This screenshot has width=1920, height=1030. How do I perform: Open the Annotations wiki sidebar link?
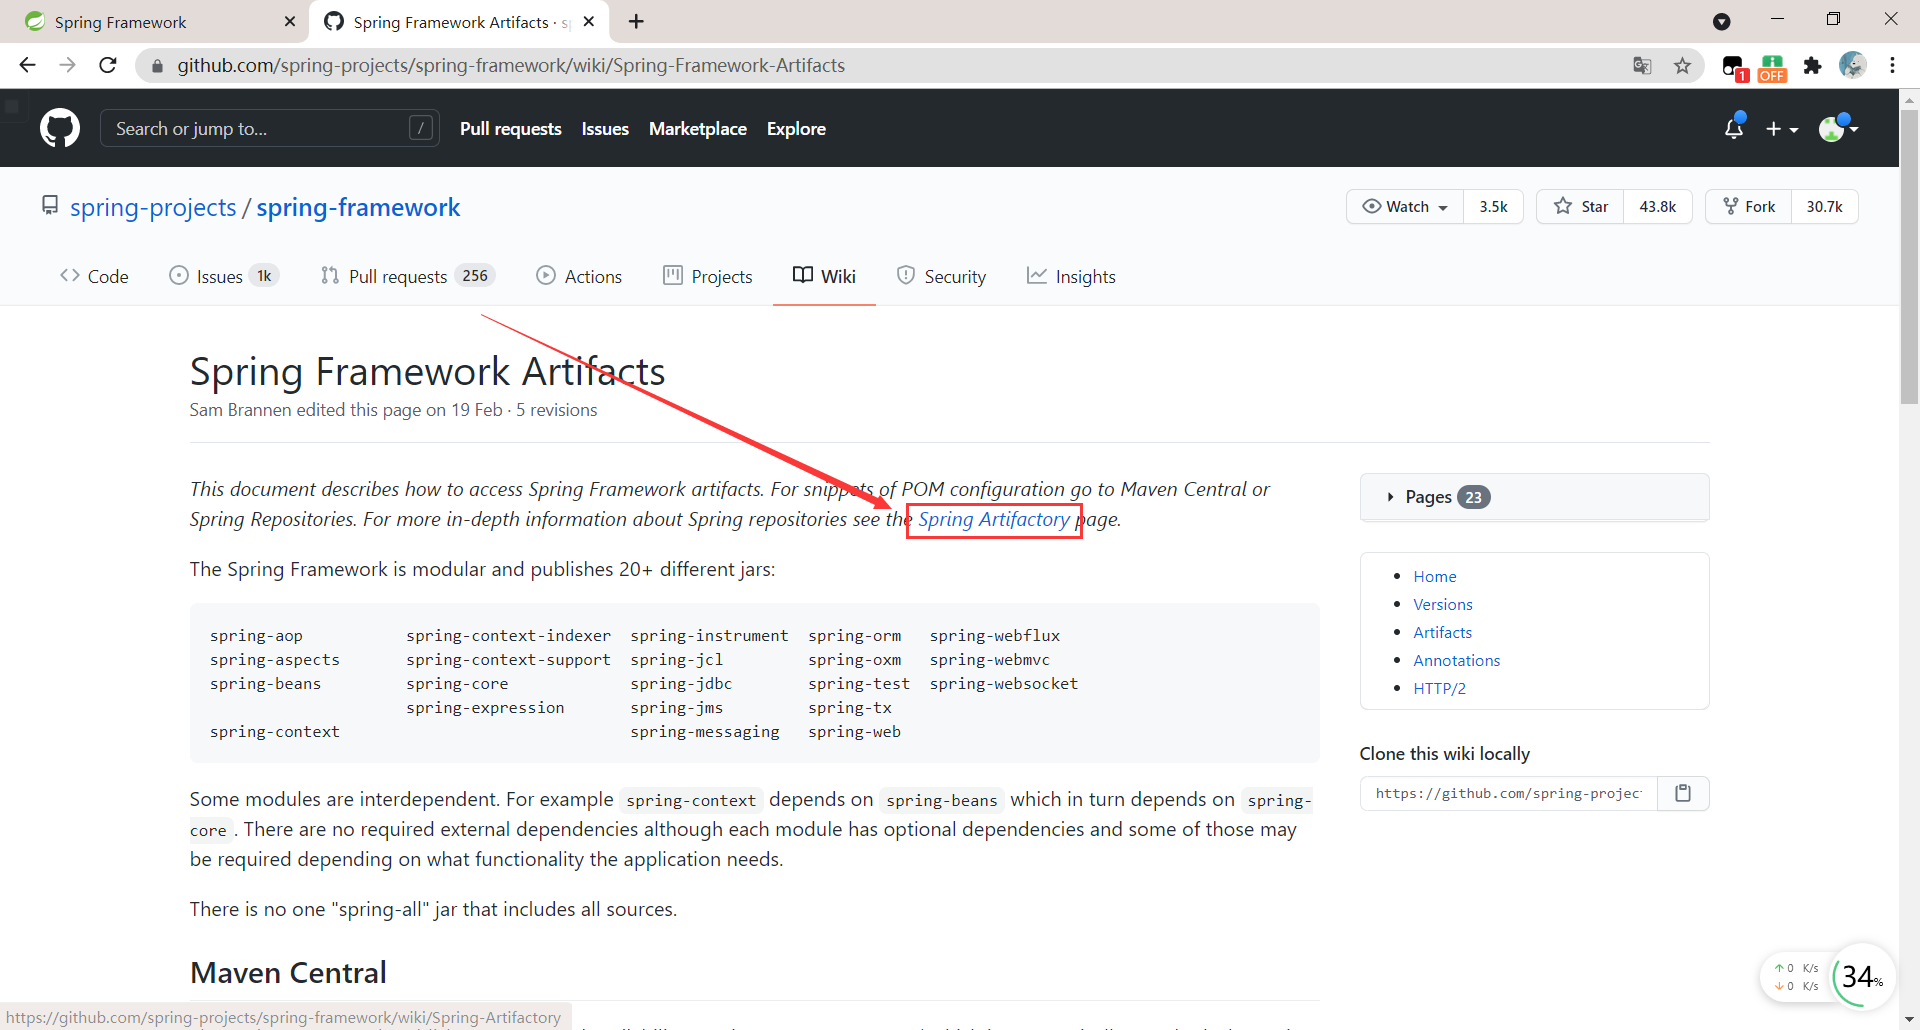tap(1456, 660)
